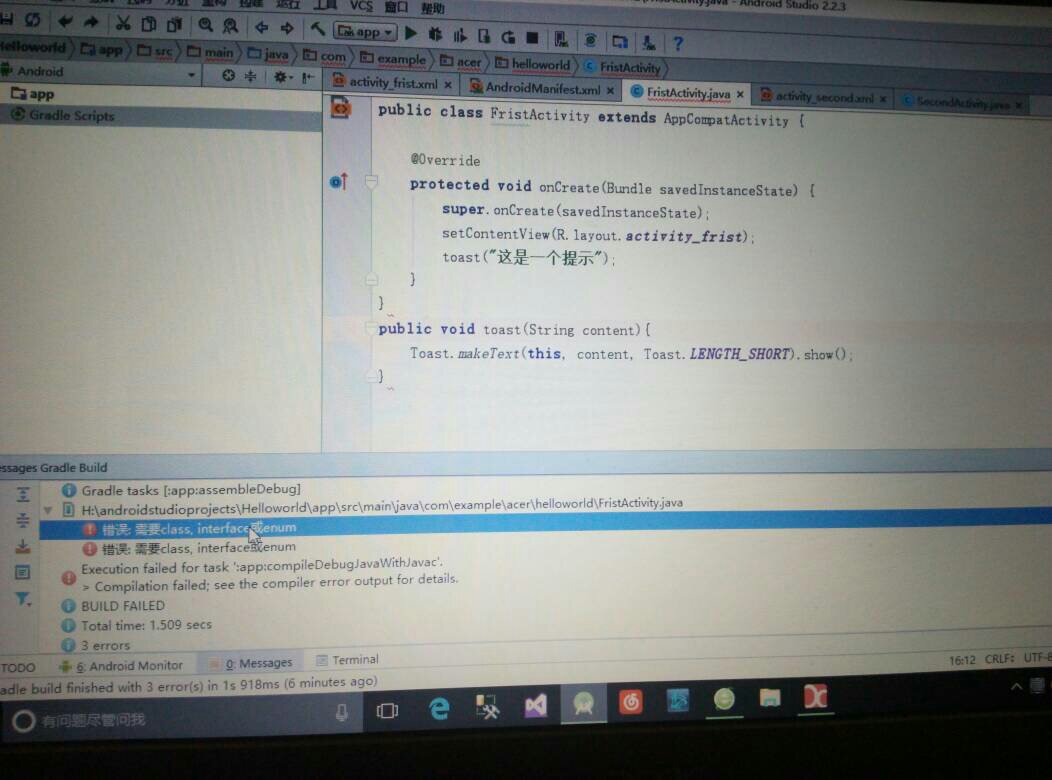Image resolution: width=1052 pixels, height=780 pixels.
Task: Select the app module in project tree
Action: (x=32, y=94)
